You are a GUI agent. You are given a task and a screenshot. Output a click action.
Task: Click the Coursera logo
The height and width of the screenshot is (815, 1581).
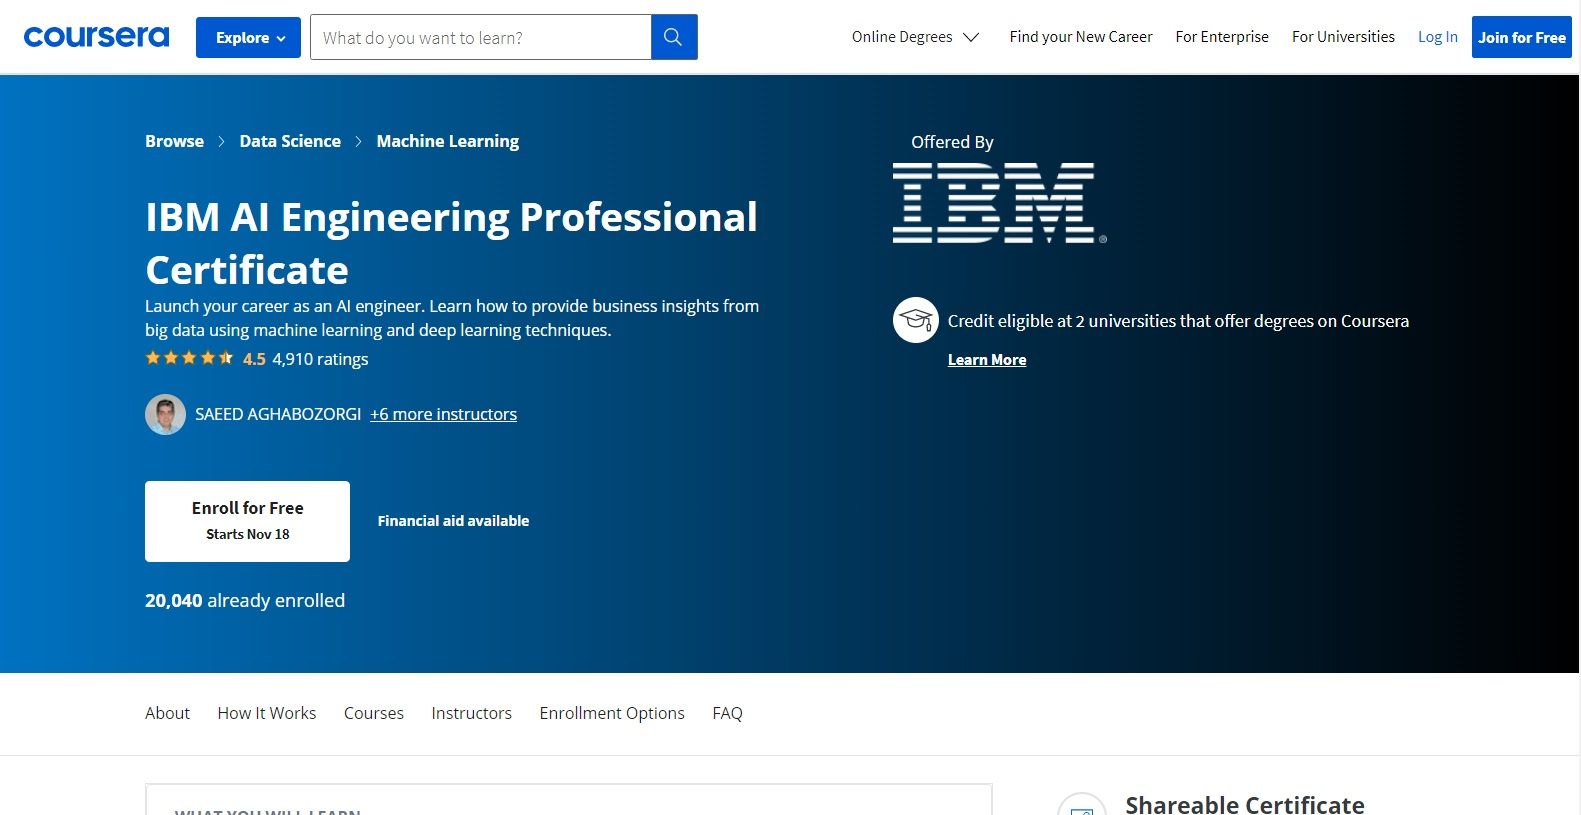coord(96,37)
